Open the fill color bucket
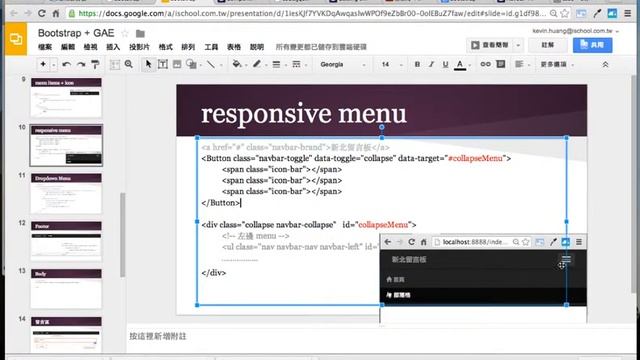The height and width of the screenshot is (360, 640). (x=237, y=64)
